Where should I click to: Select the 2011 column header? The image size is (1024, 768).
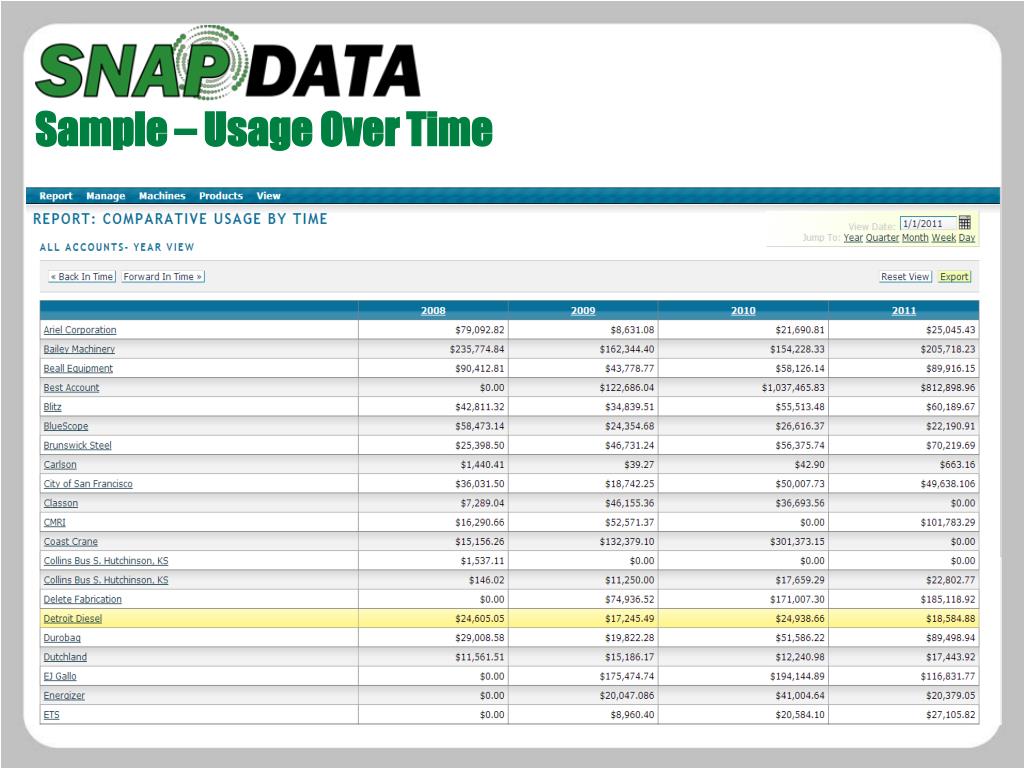point(904,311)
